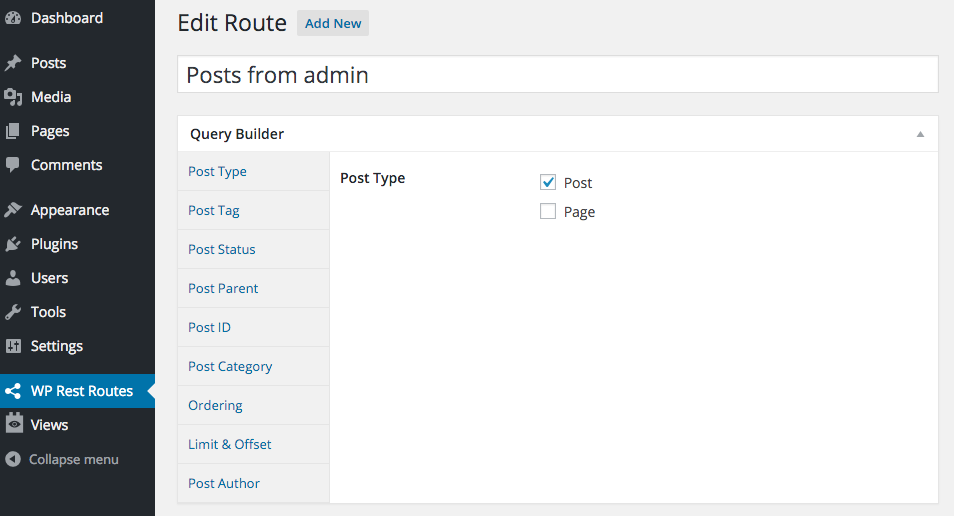Click the Pages stacked-sheets icon

click(13, 131)
